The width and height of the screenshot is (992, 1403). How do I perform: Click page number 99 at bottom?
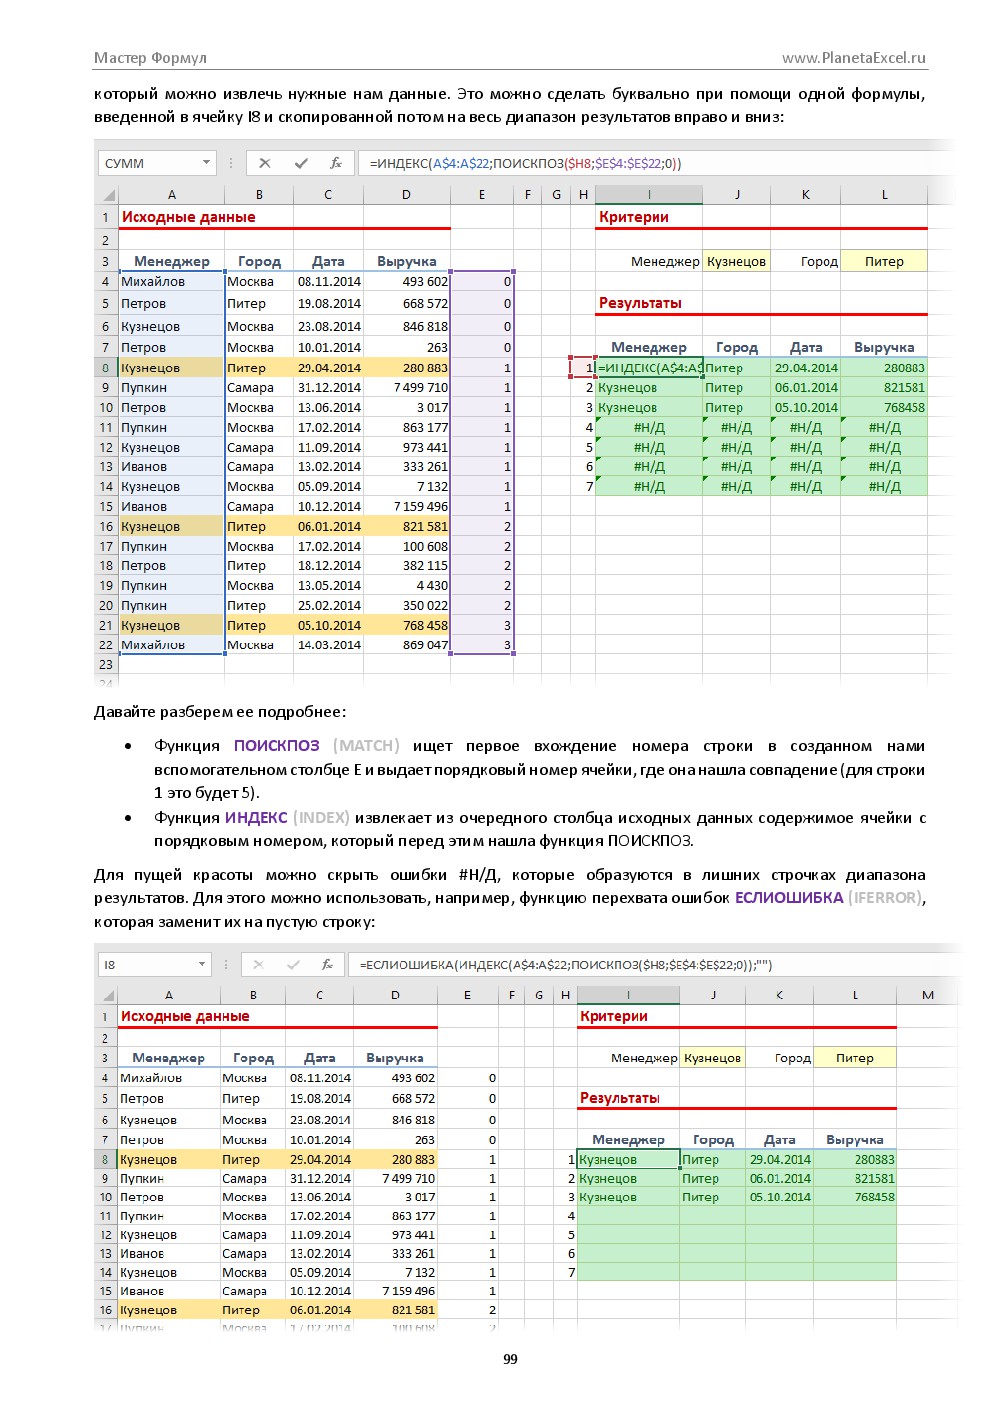510,1359
